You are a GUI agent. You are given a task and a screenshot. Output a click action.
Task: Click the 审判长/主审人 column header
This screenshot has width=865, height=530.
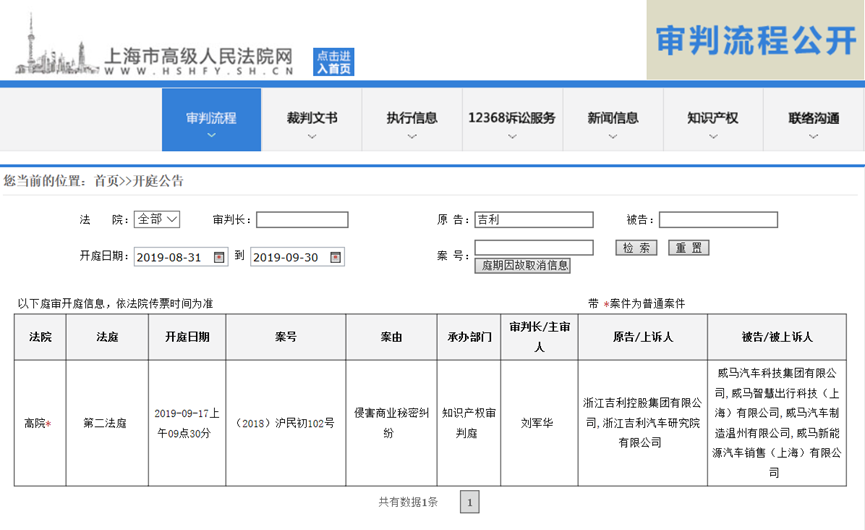point(540,337)
